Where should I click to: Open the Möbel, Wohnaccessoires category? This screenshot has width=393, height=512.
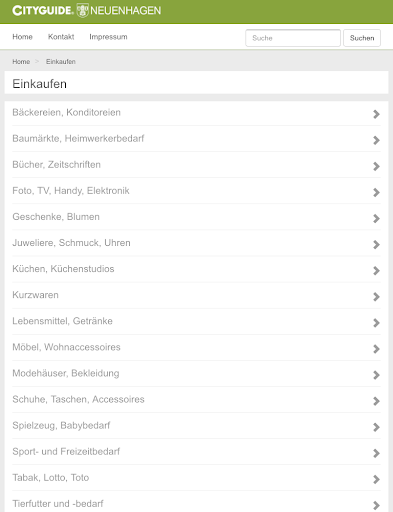[196, 347]
